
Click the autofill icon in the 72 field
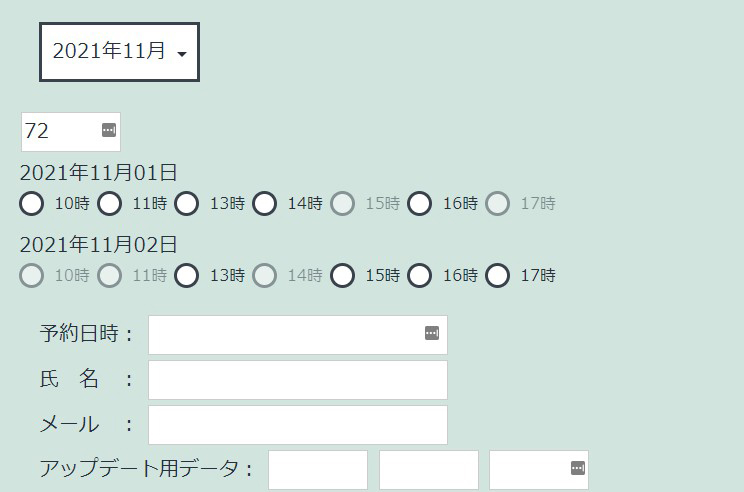coord(109,130)
